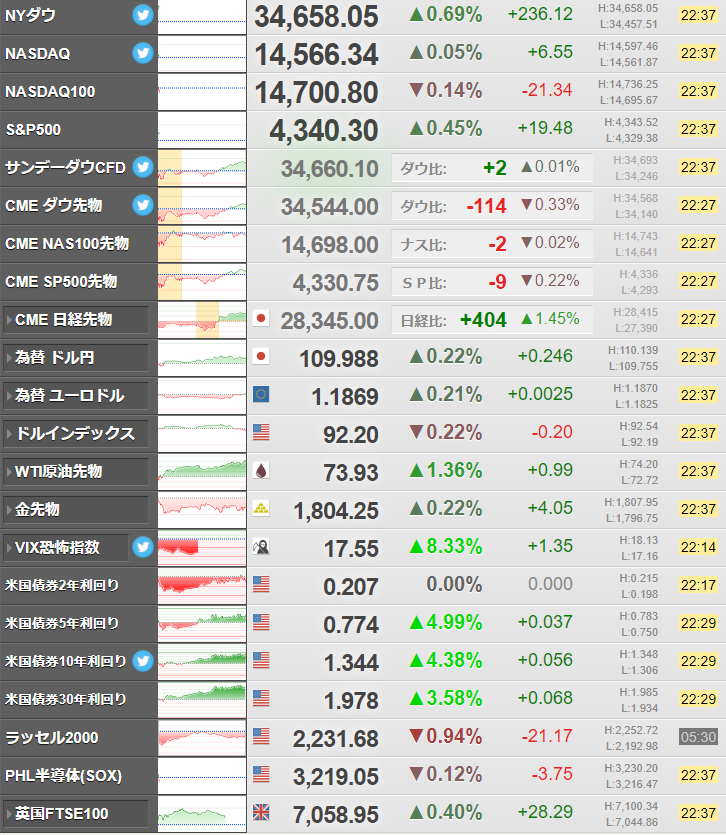Click the 05:30 timestamp on ラッセル2000 row
Screen dimensions: 726x835
(x=698, y=737)
